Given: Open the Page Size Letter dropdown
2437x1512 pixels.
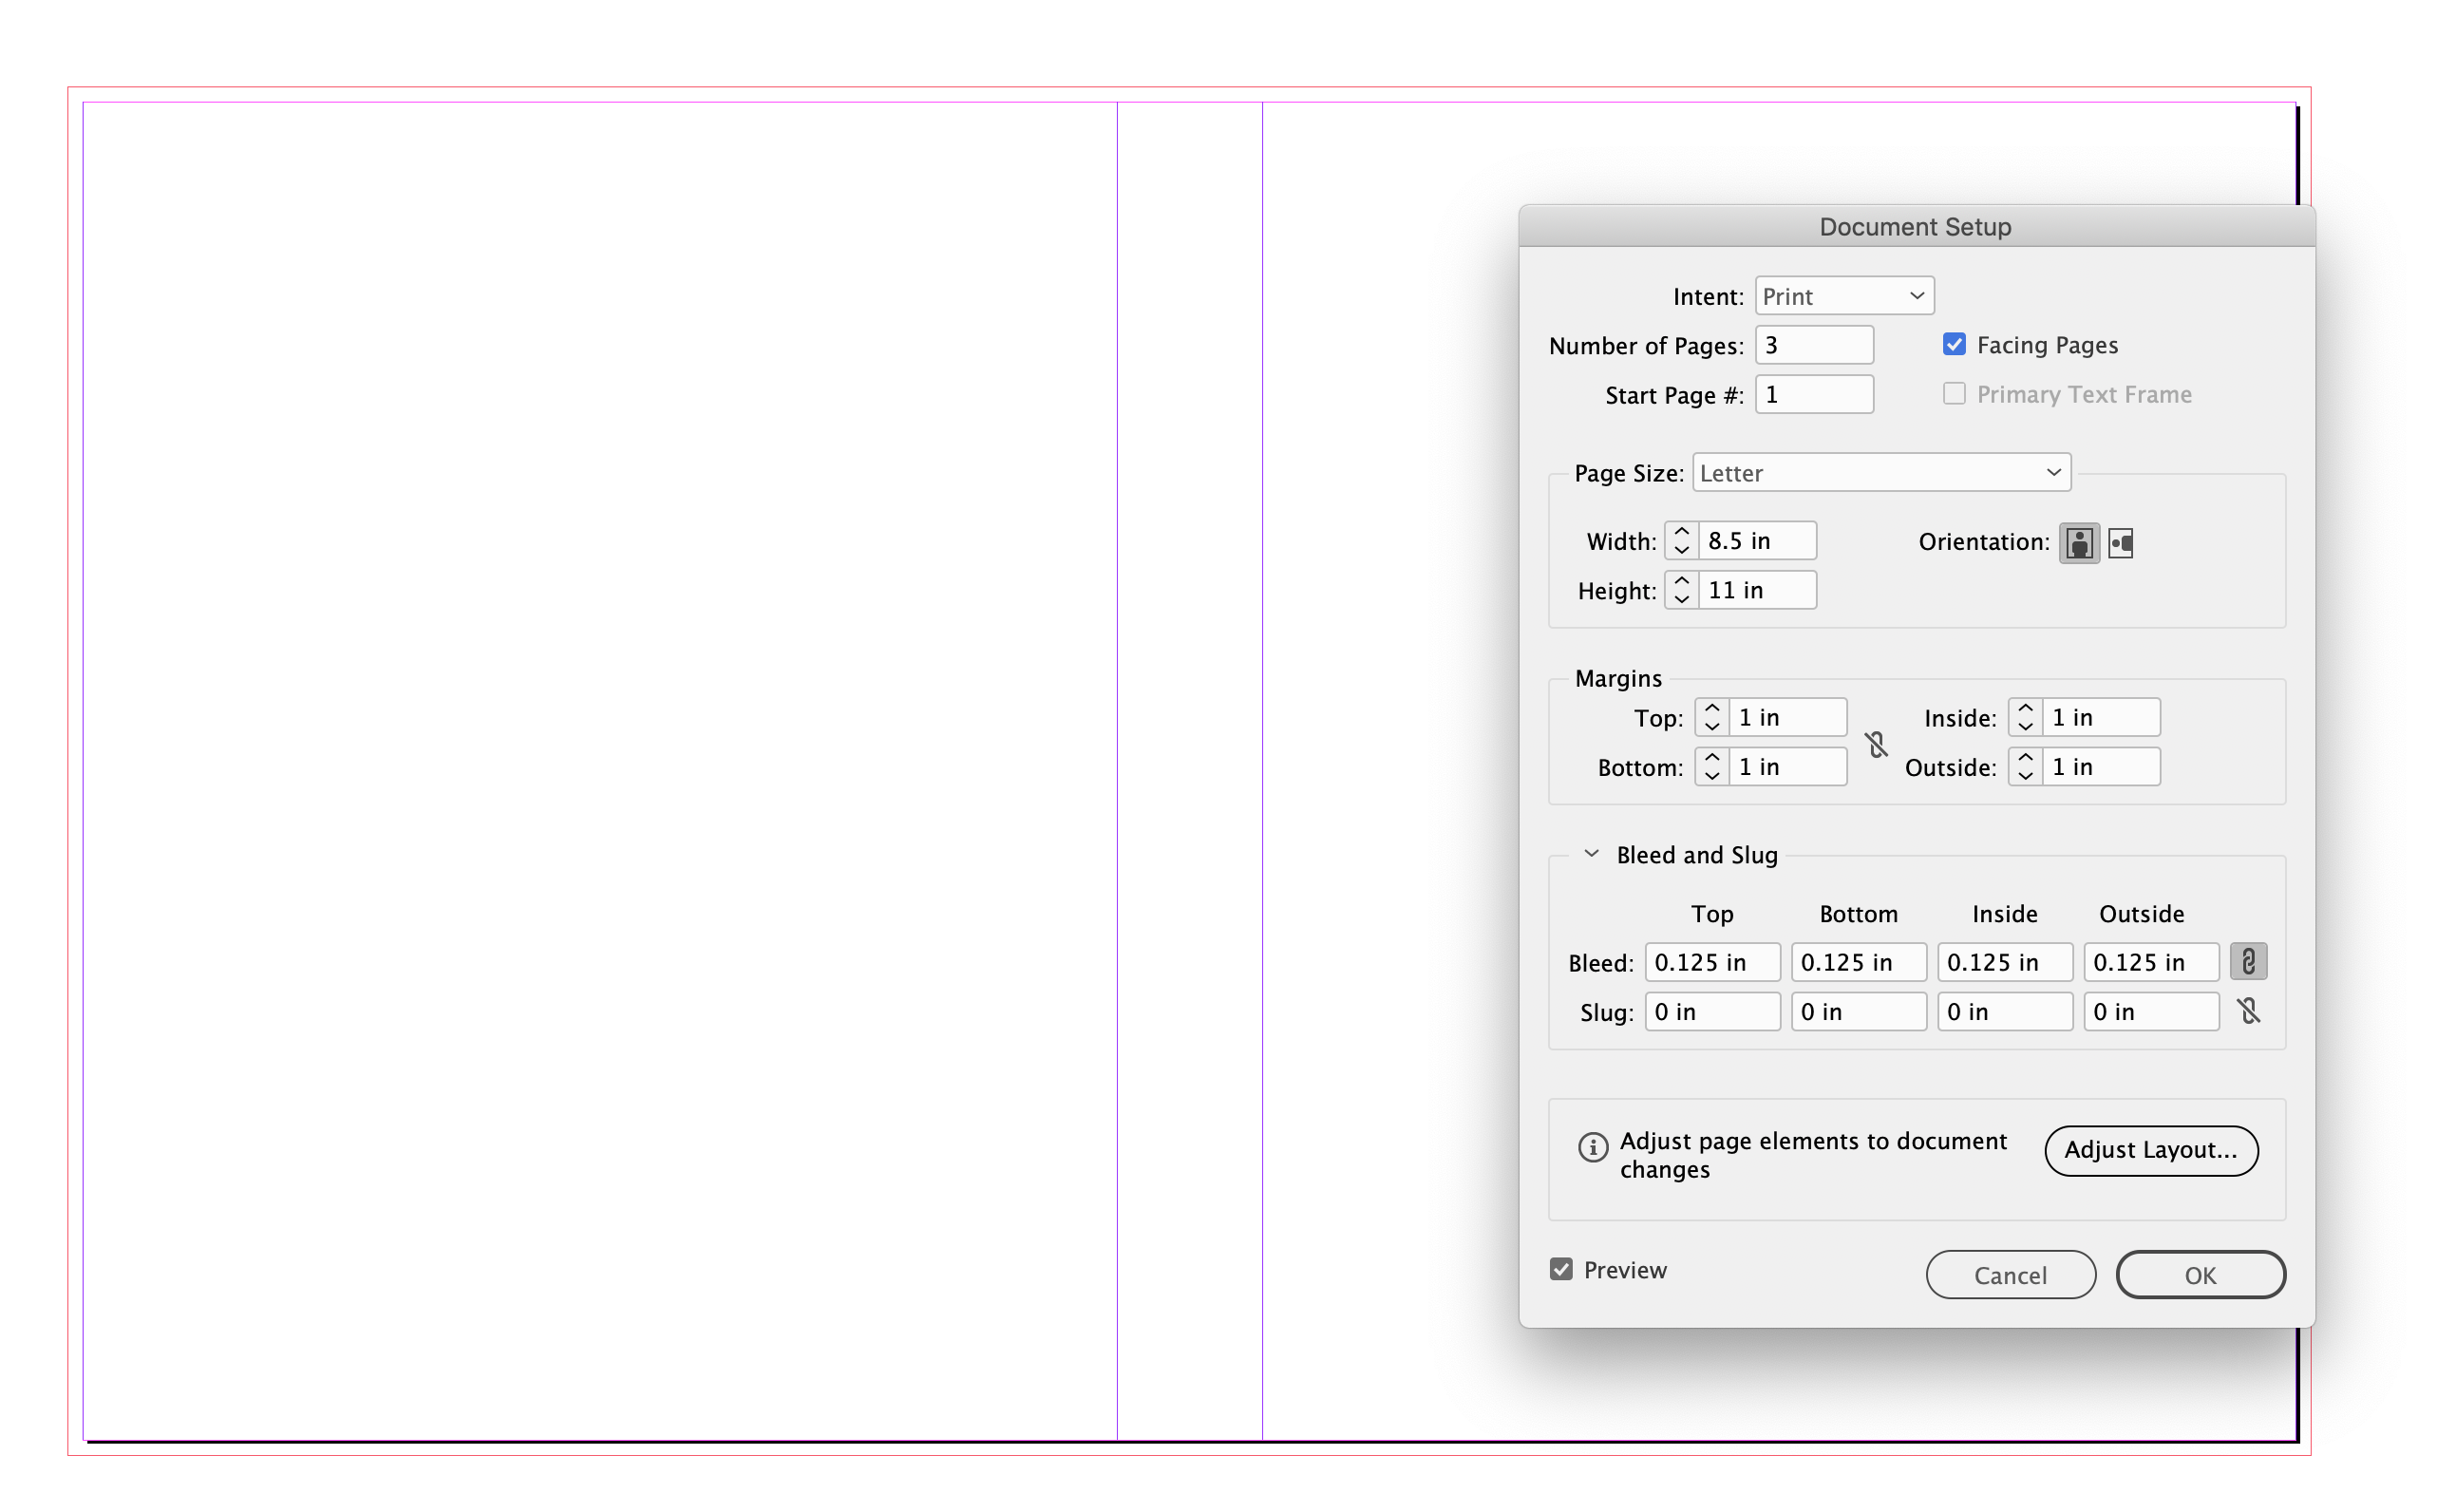Looking at the screenshot, I should click(x=1880, y=473).
